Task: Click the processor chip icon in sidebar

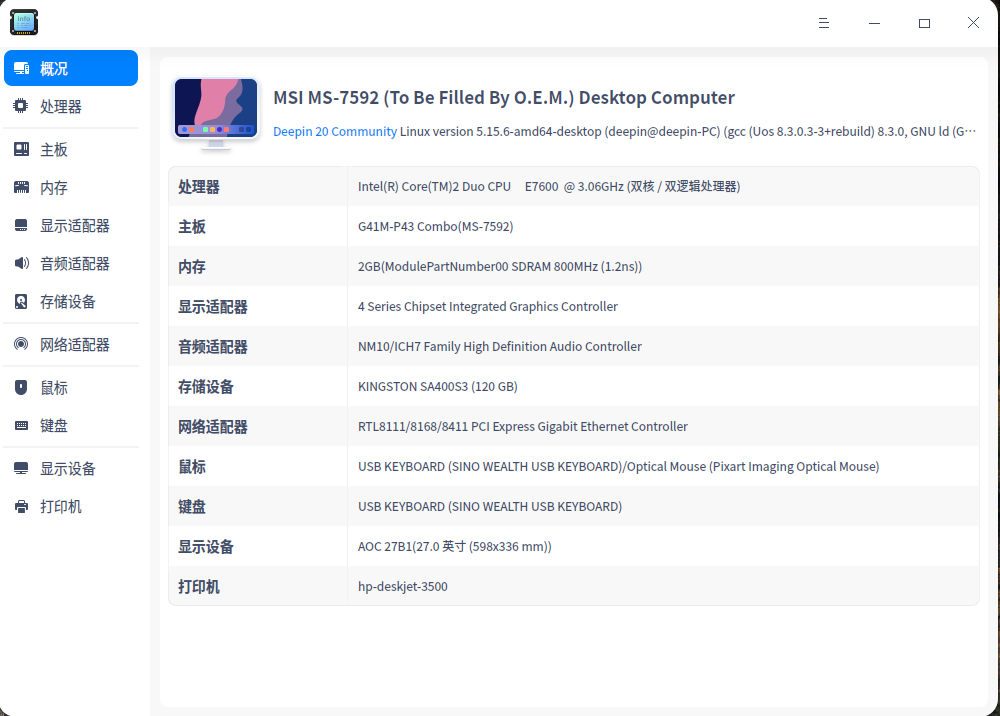Action: point(21,106)
